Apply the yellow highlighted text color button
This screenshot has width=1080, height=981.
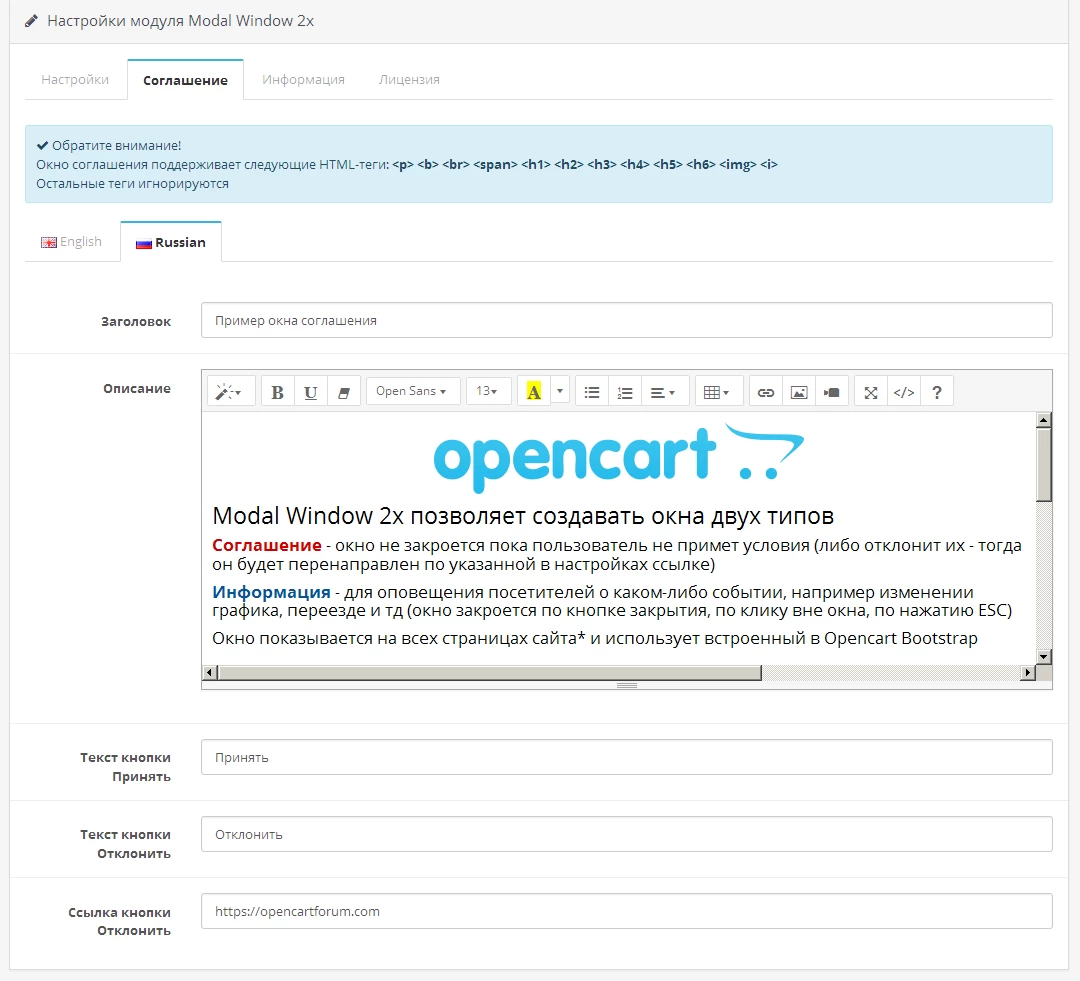534,392
